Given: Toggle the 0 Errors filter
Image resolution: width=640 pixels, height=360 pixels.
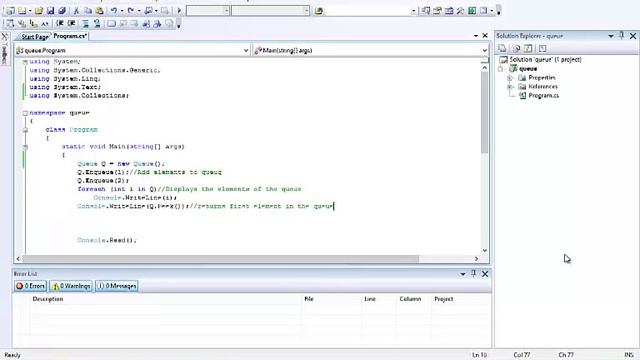Looking at the screenshot, I should (x=31, y=286).
